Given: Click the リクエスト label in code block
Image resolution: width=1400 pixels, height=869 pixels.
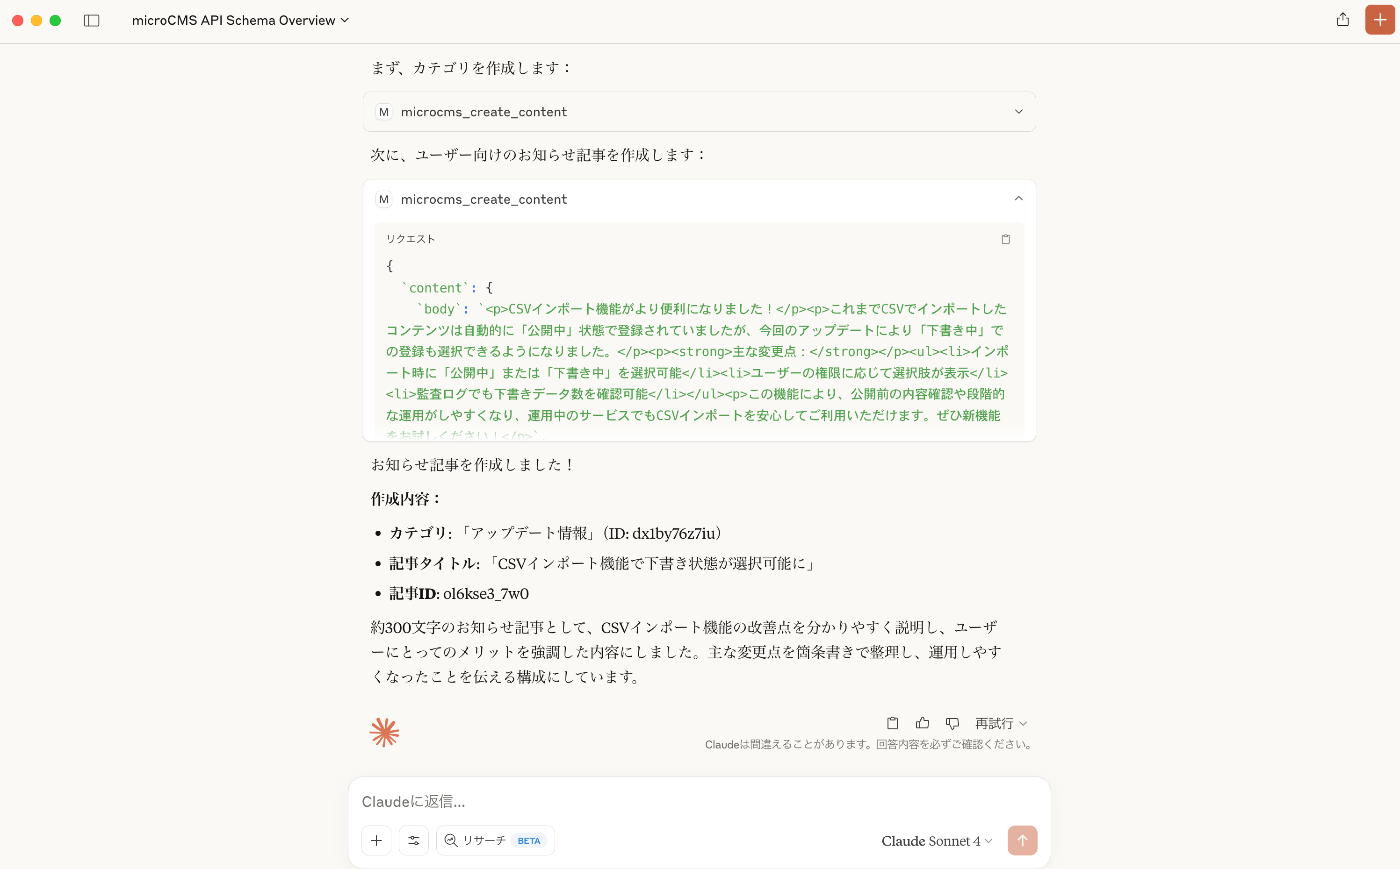Looking at the screenshot, I should coord(411,239).
